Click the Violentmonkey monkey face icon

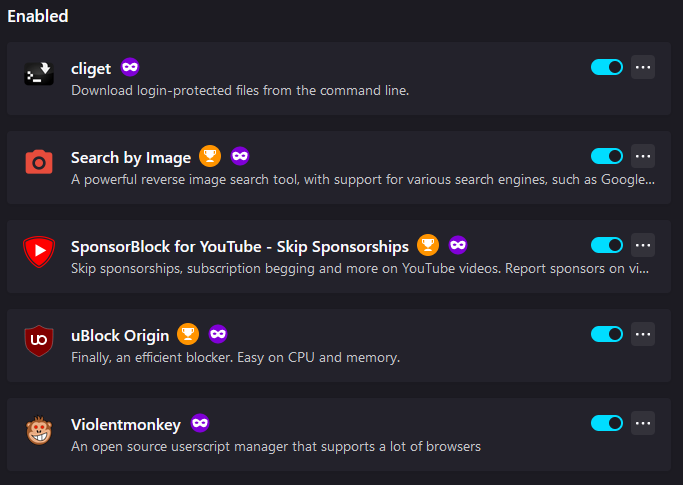pyautogui.click(x=39, y=430)
